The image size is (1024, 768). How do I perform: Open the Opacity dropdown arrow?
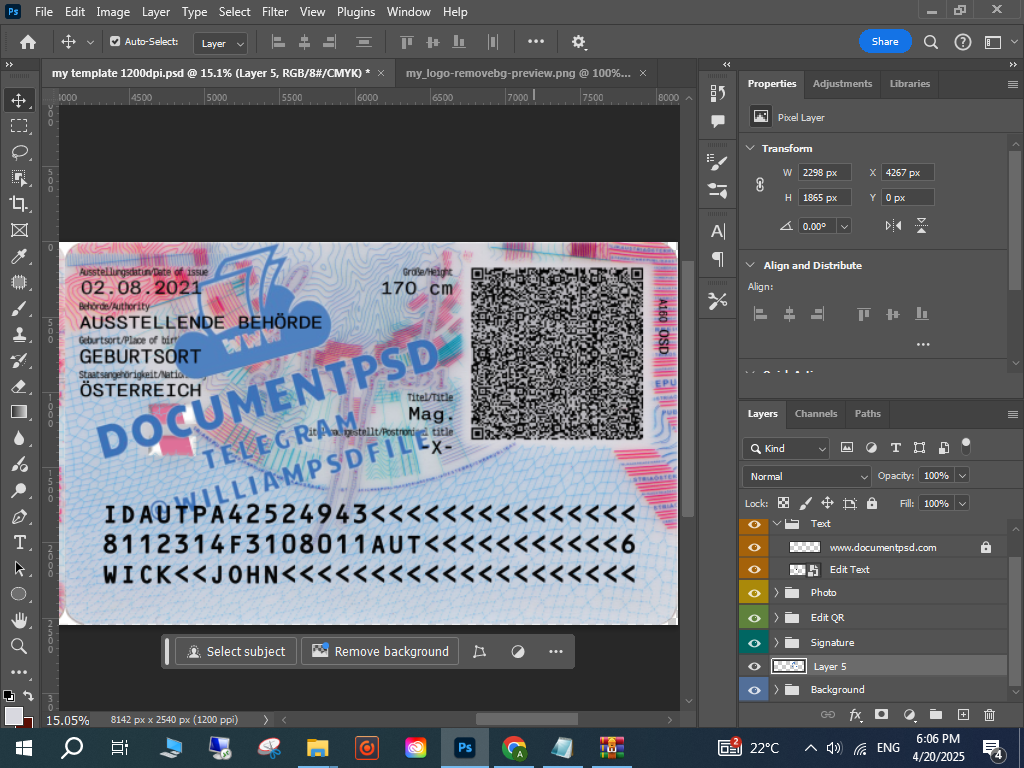(x=962, y=475)
